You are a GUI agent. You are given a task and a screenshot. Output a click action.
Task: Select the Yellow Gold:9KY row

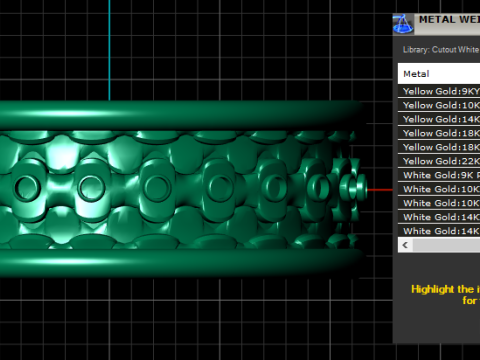(439, 91)
